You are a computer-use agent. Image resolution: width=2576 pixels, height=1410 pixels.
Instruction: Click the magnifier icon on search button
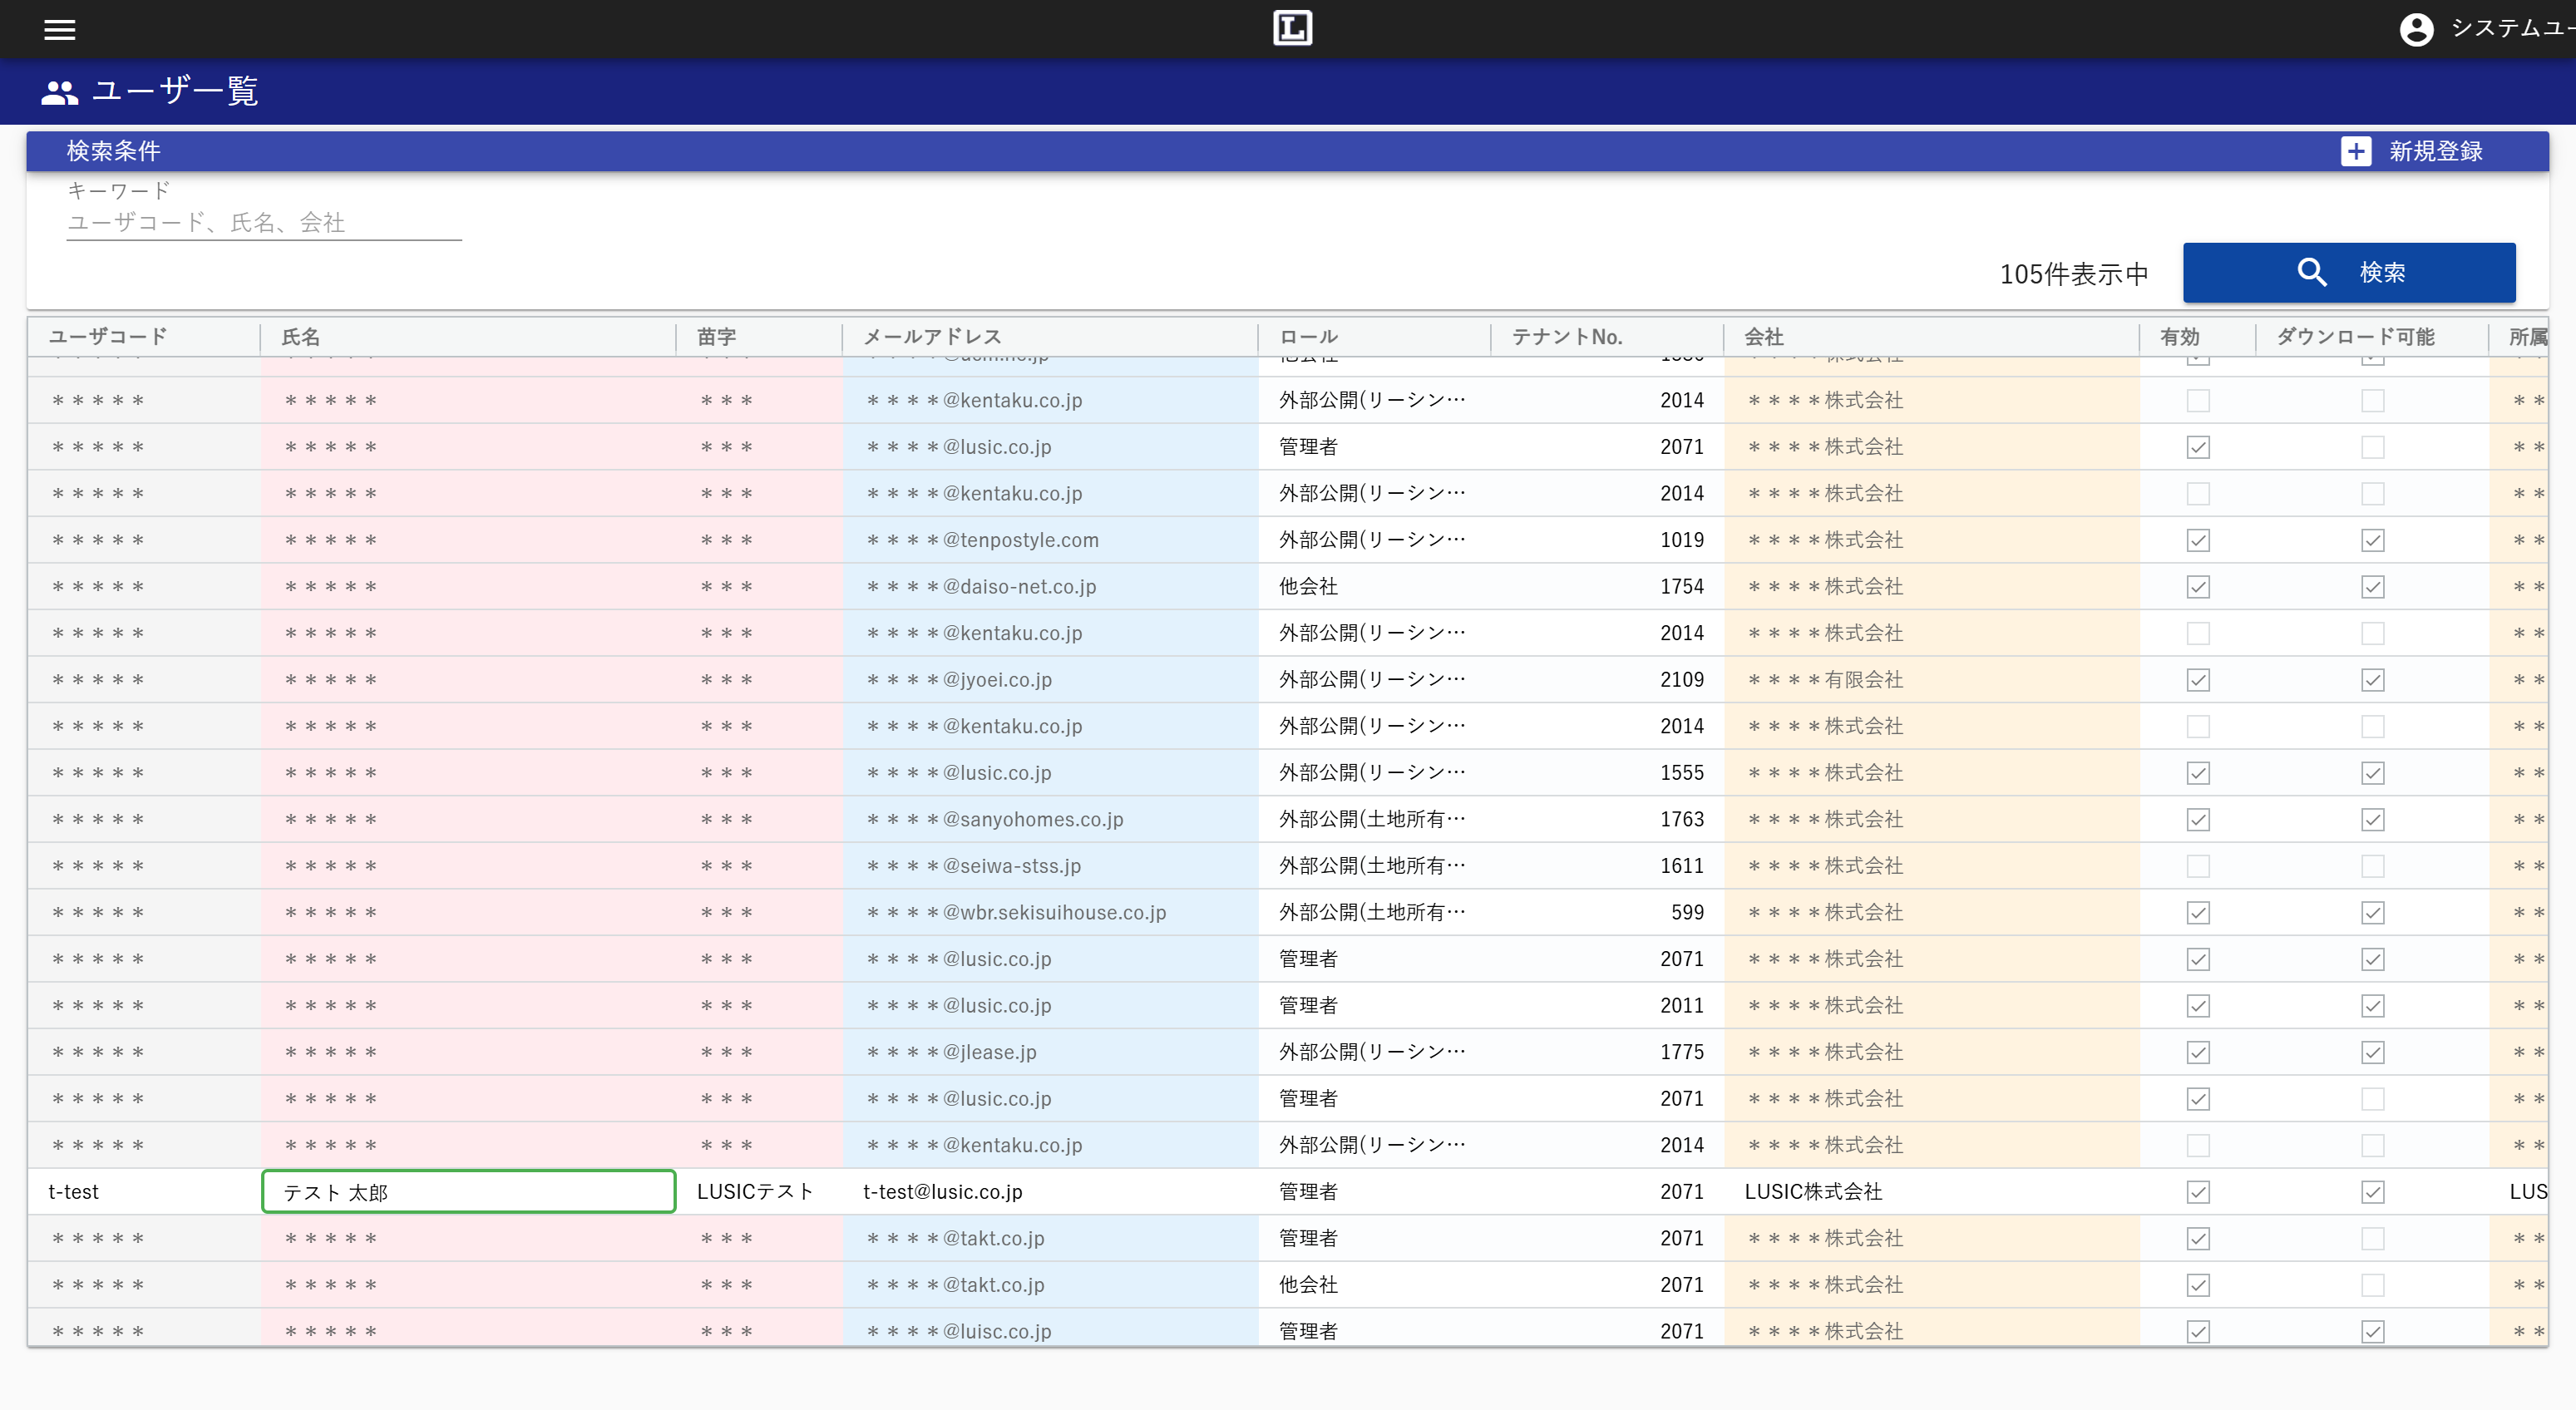[2311, 272]
